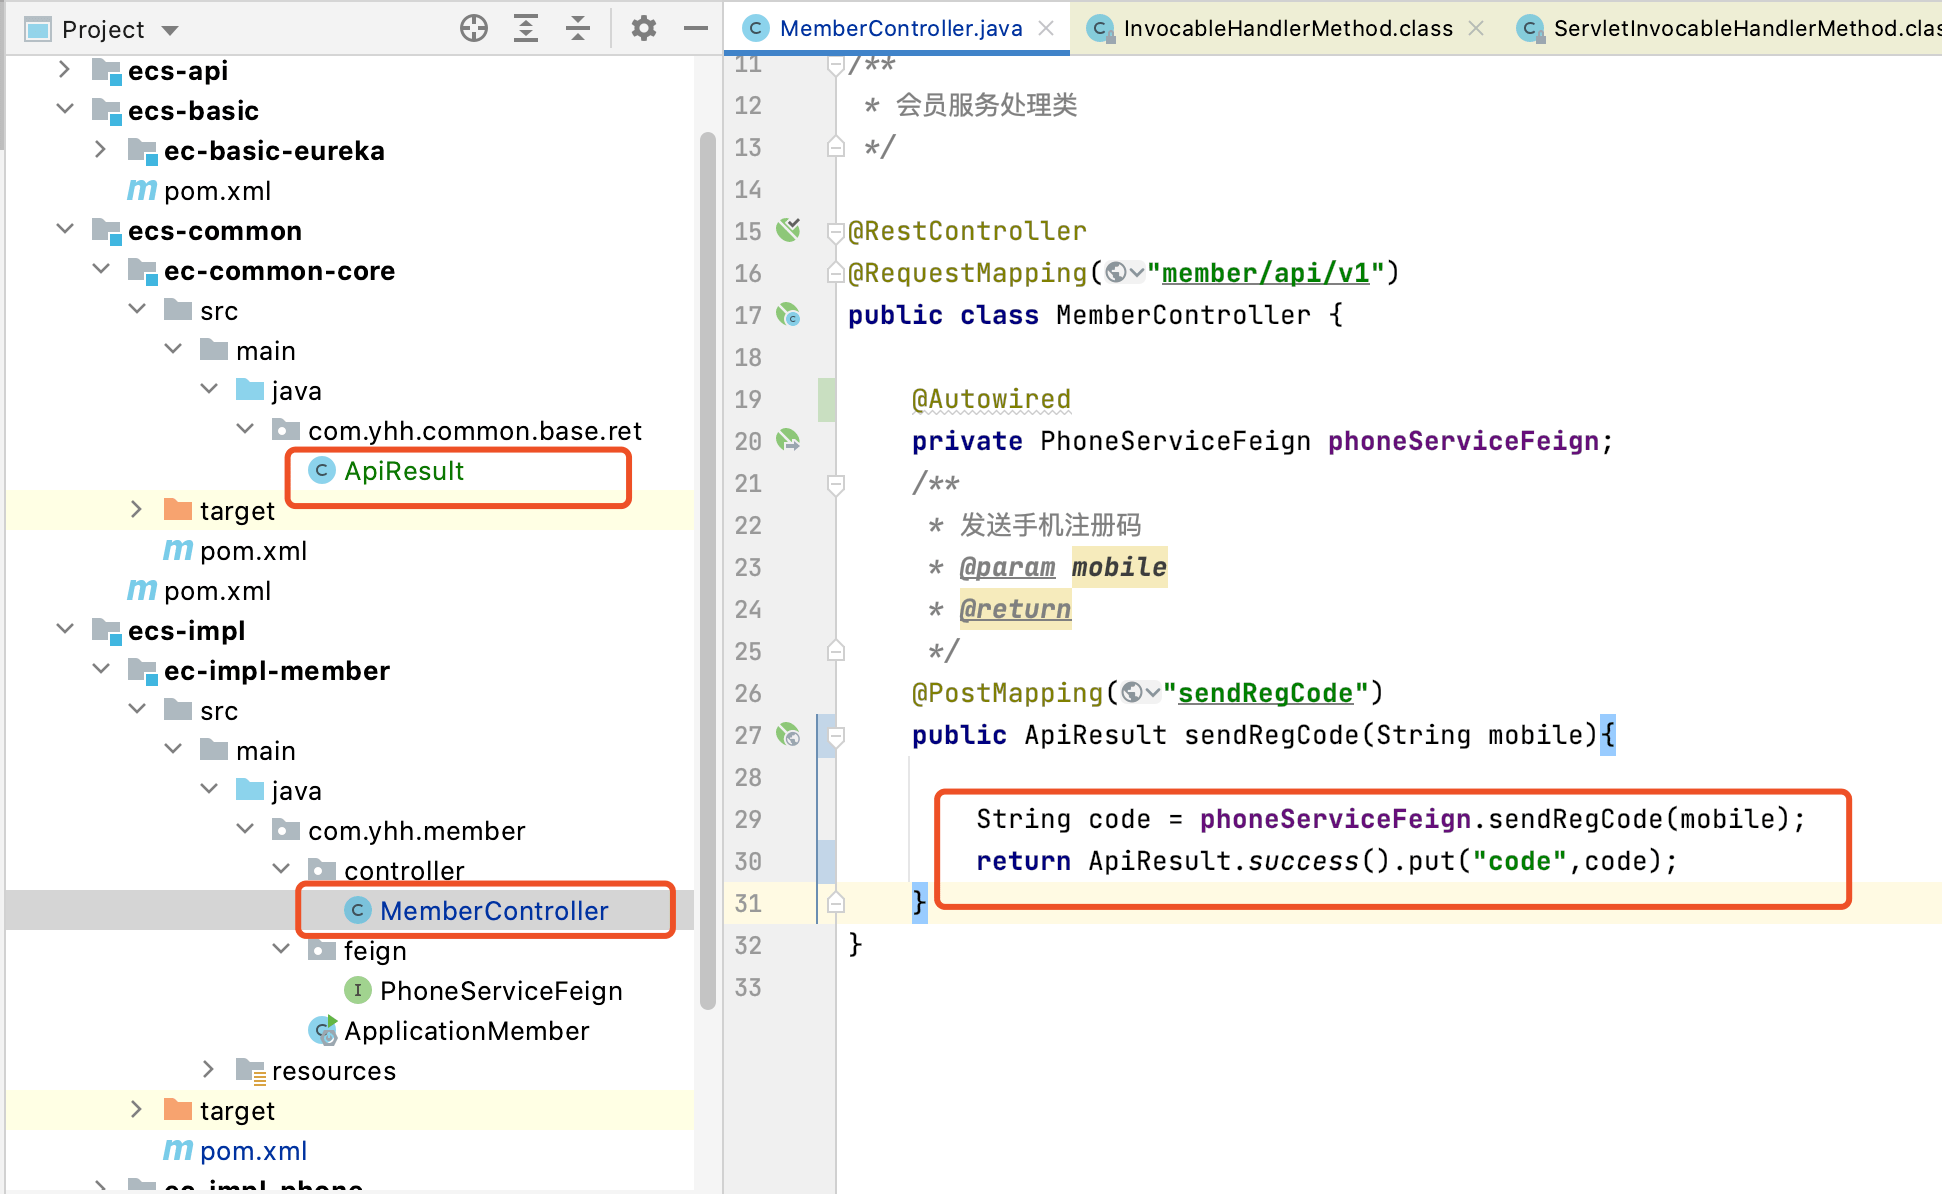This screenshot has height=1194, width=1942.
Task: Click the Expand All icon in Project toolbar
Action: pos(525,28)
